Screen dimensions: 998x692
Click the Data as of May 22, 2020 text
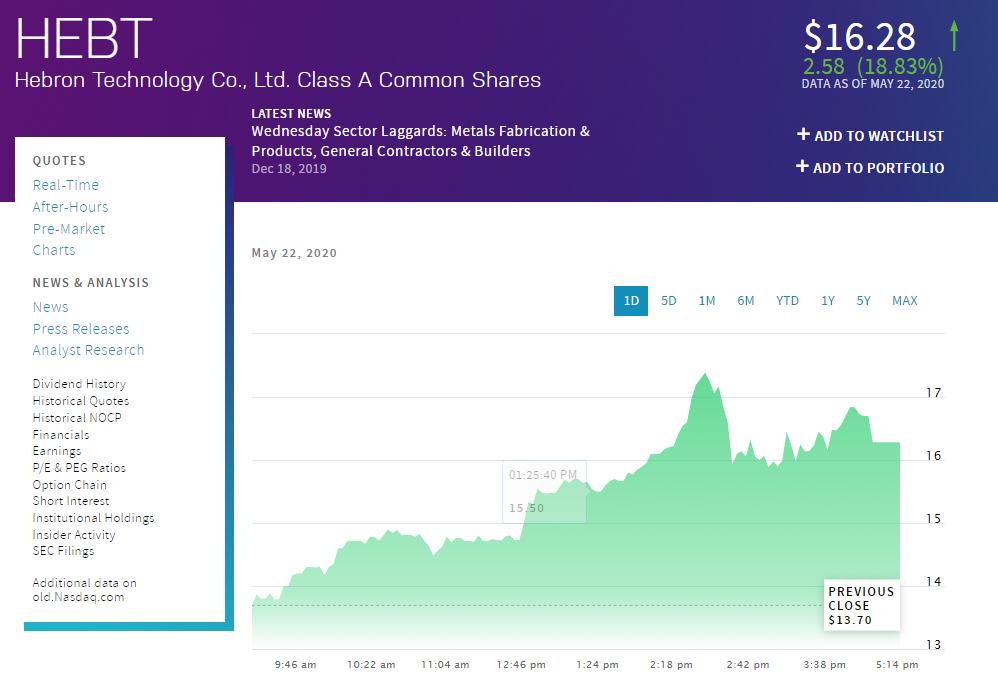click(873, 84)
